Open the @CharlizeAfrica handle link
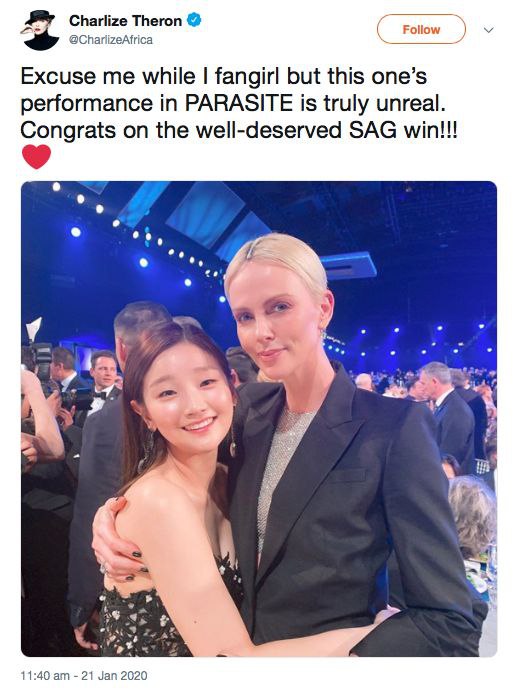The width and height of the screenshot is (518, 690). [x=111, y=40]
